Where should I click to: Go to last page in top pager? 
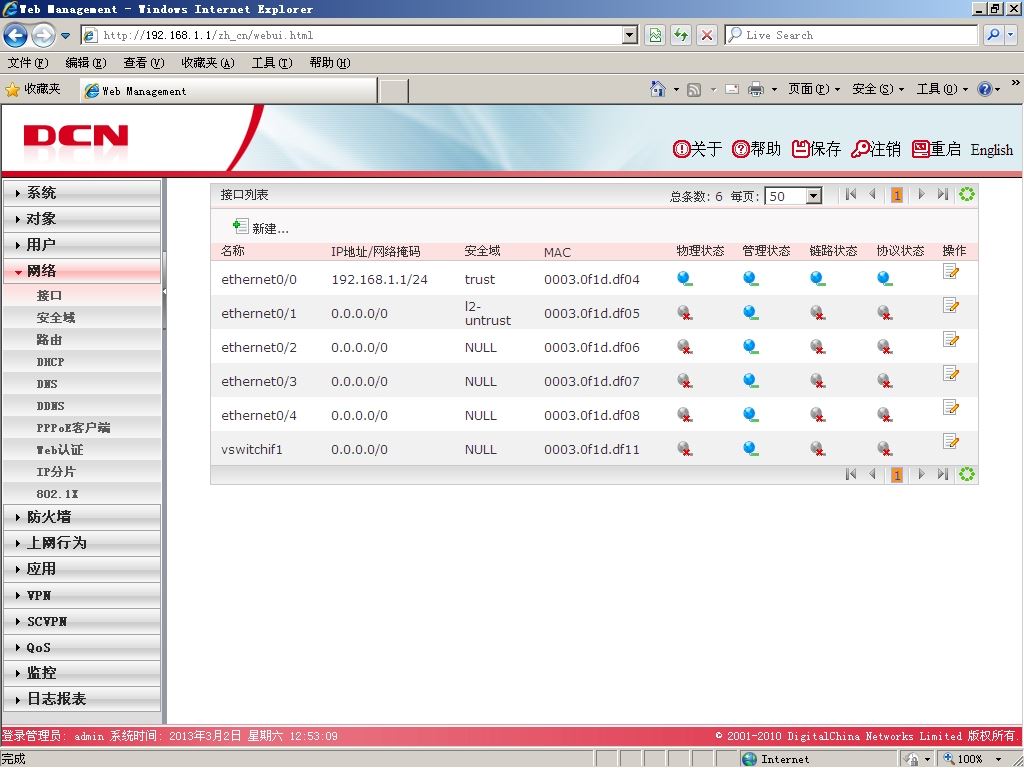click(x=942, y=195)
